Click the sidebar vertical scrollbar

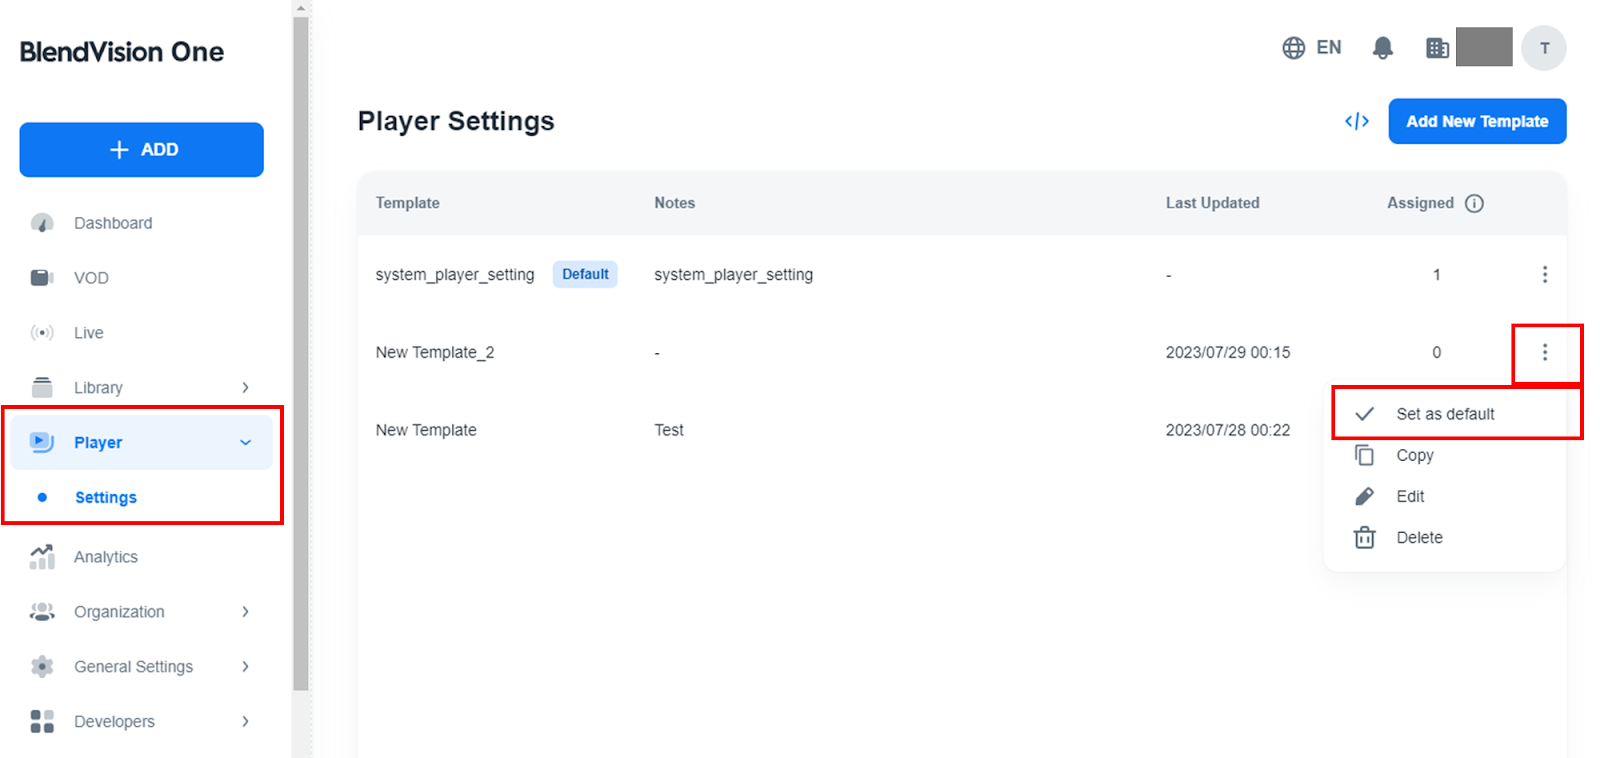coord(301,350)
